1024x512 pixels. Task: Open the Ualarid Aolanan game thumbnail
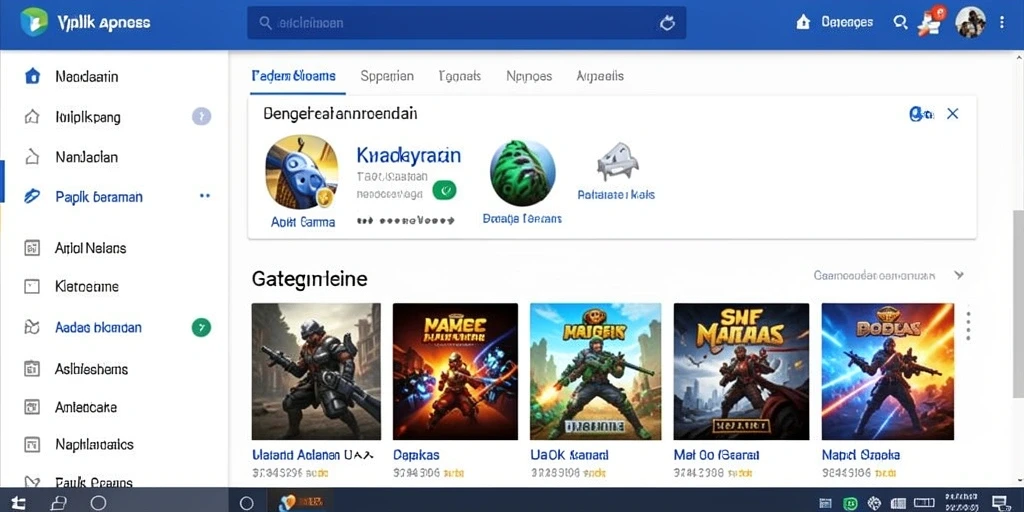coord(316,371)
